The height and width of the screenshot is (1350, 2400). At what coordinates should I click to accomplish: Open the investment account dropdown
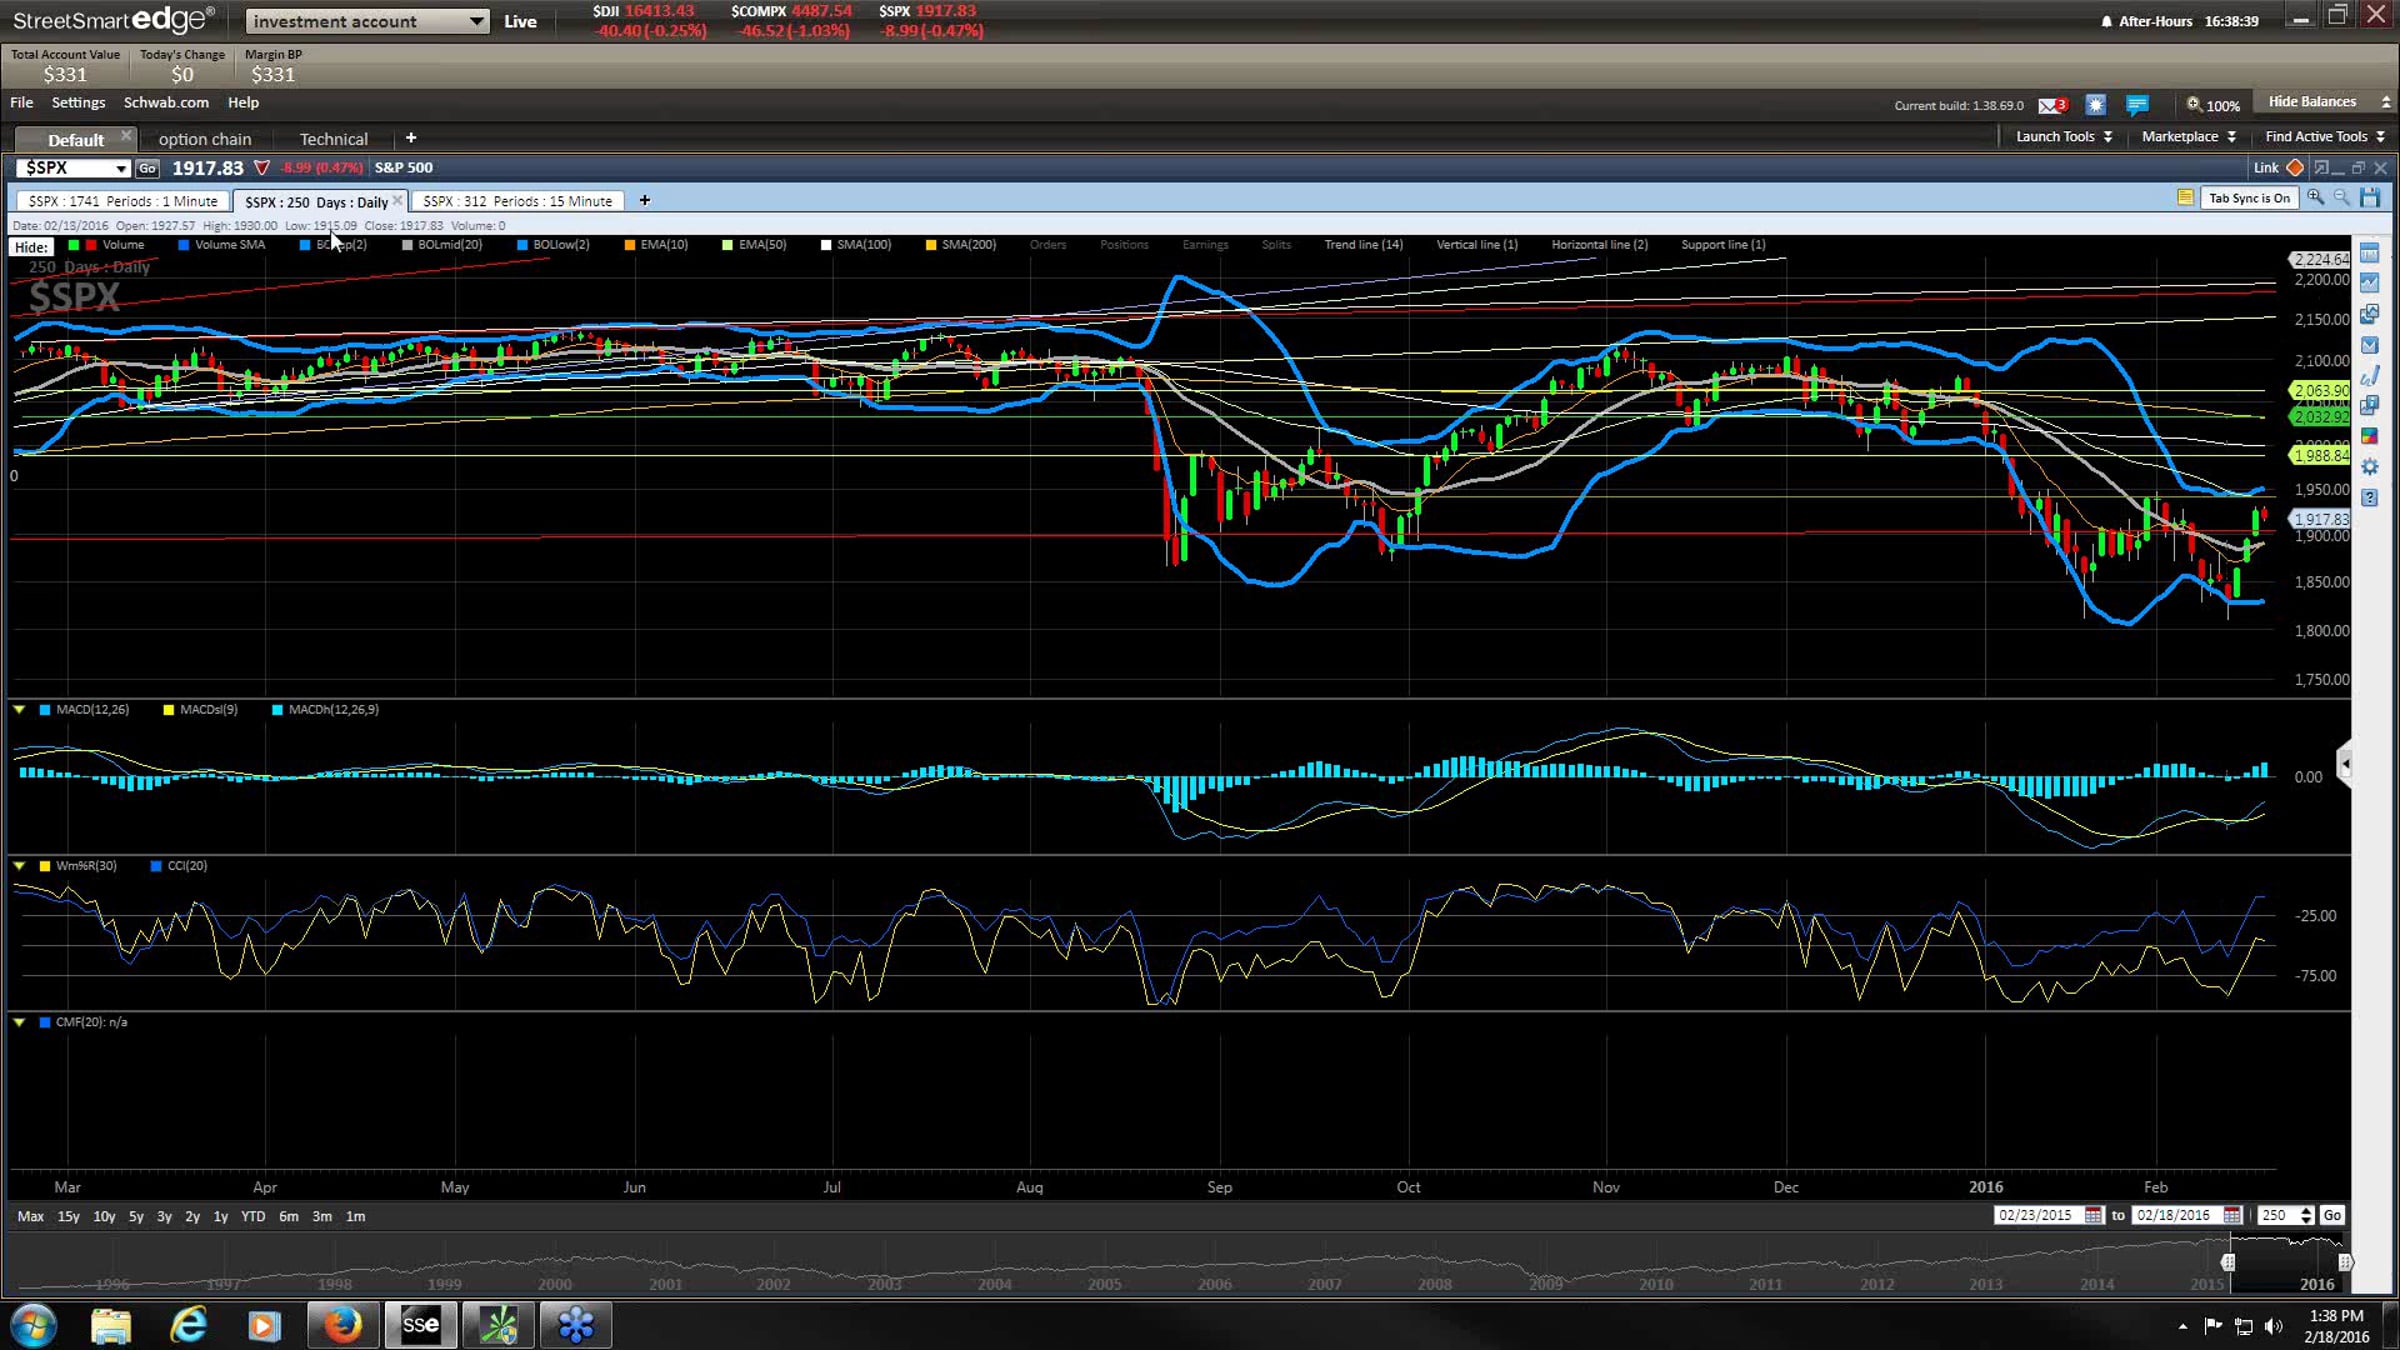coord(367,21)
